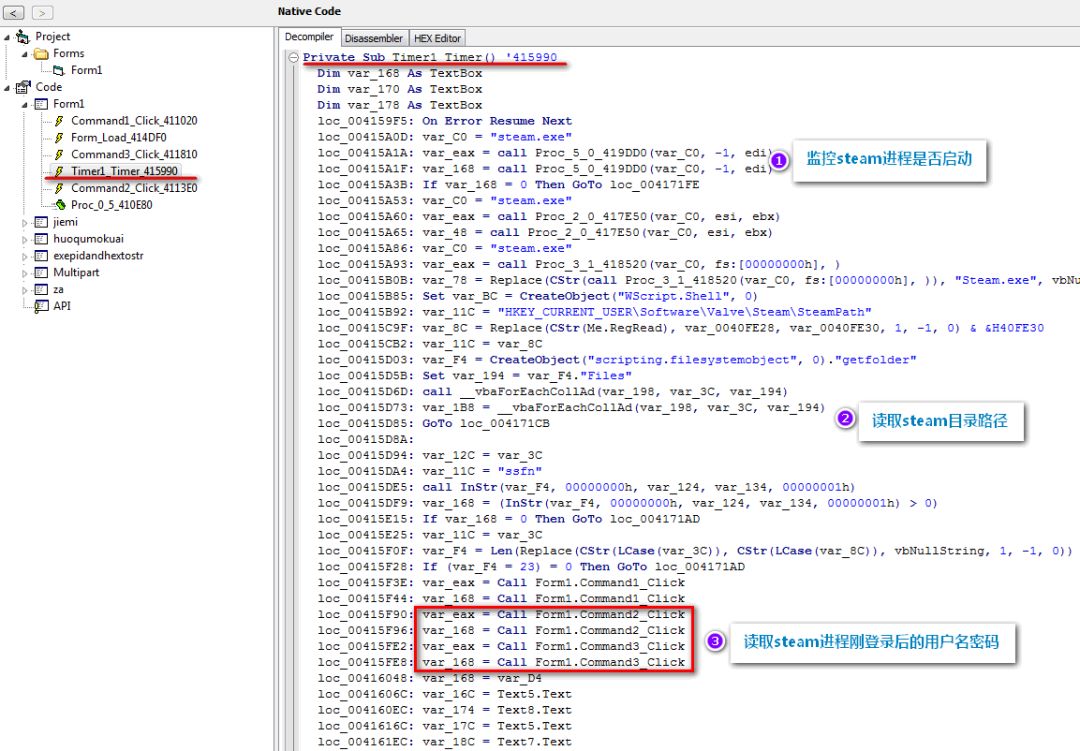Click the 'On Error Resume Next' line
The image size is (1080, 751).
(445, 121)
